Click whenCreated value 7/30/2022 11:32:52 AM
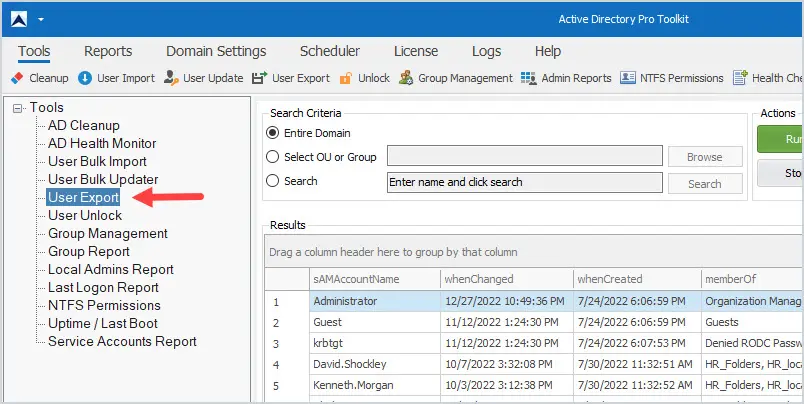Viewport: 804px width, 404px height. [x=635, y=386]
